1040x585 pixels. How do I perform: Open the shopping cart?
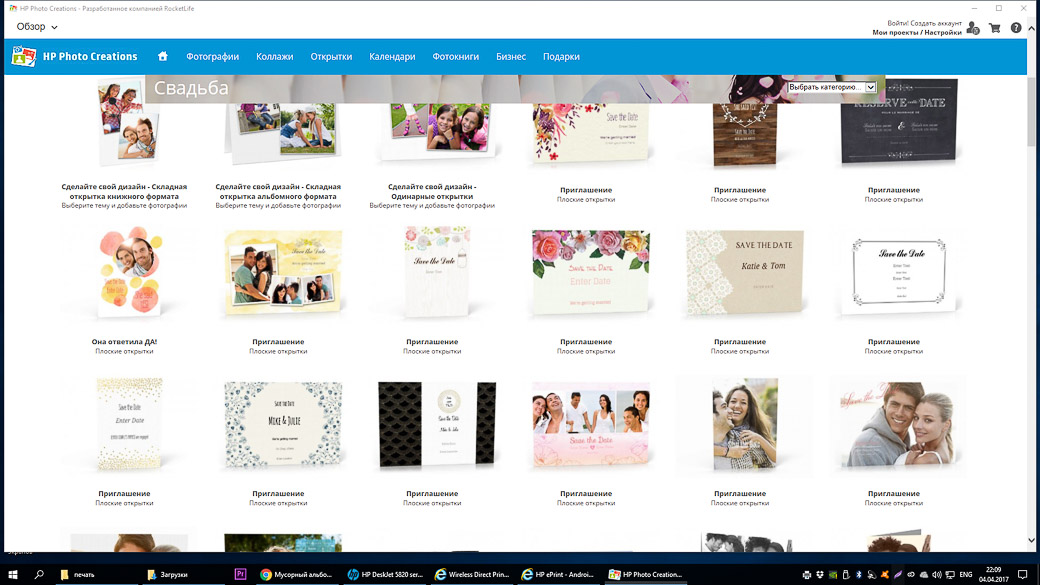click(994, 28)
